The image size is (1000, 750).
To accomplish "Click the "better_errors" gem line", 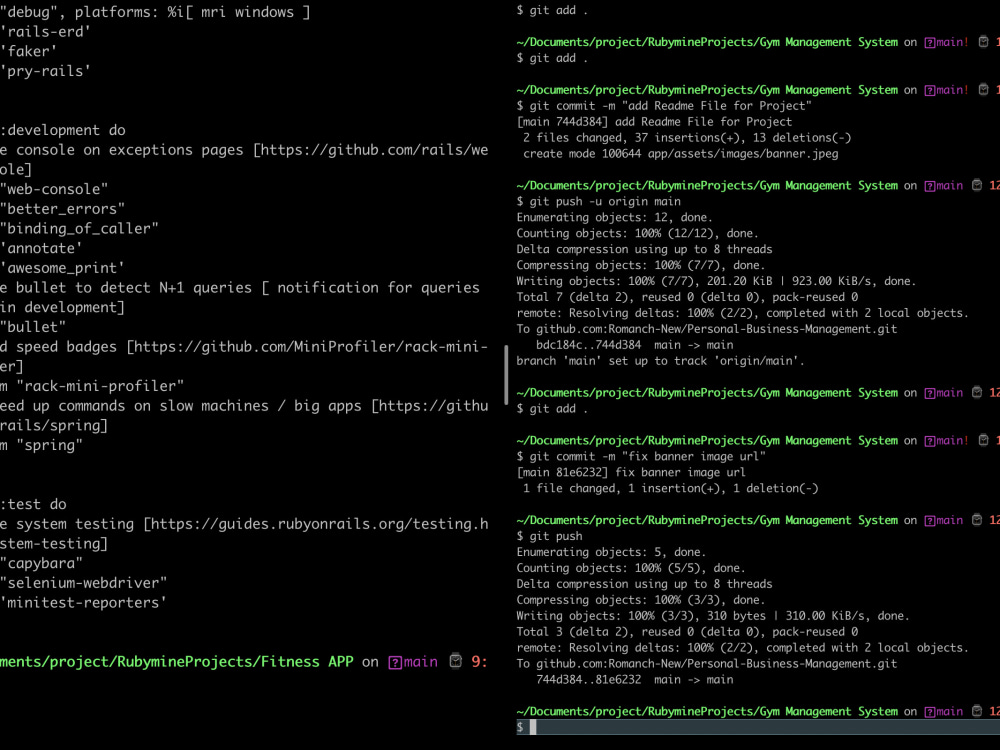I will (x=62, y=209).
